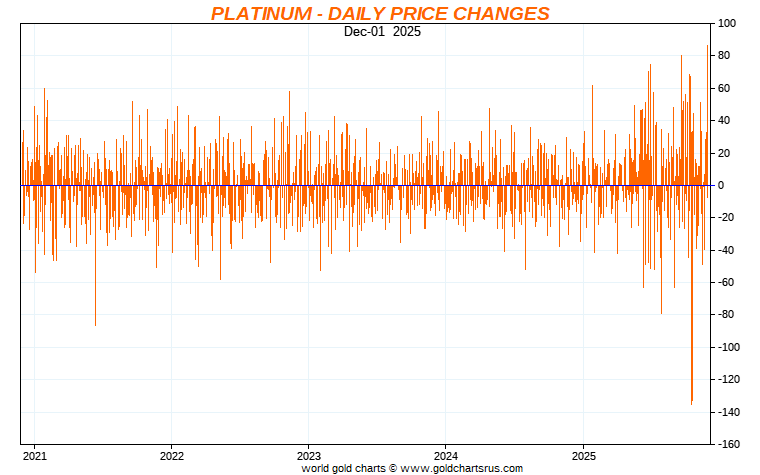Click the y-axis value 100

pos(727,23)
